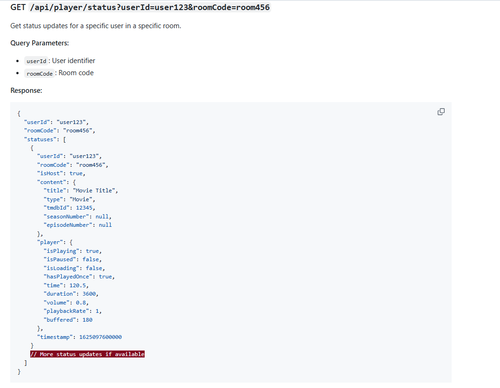Click the "statuses": [ line
This screenshot has height=388, width=500.
(45, 139)
